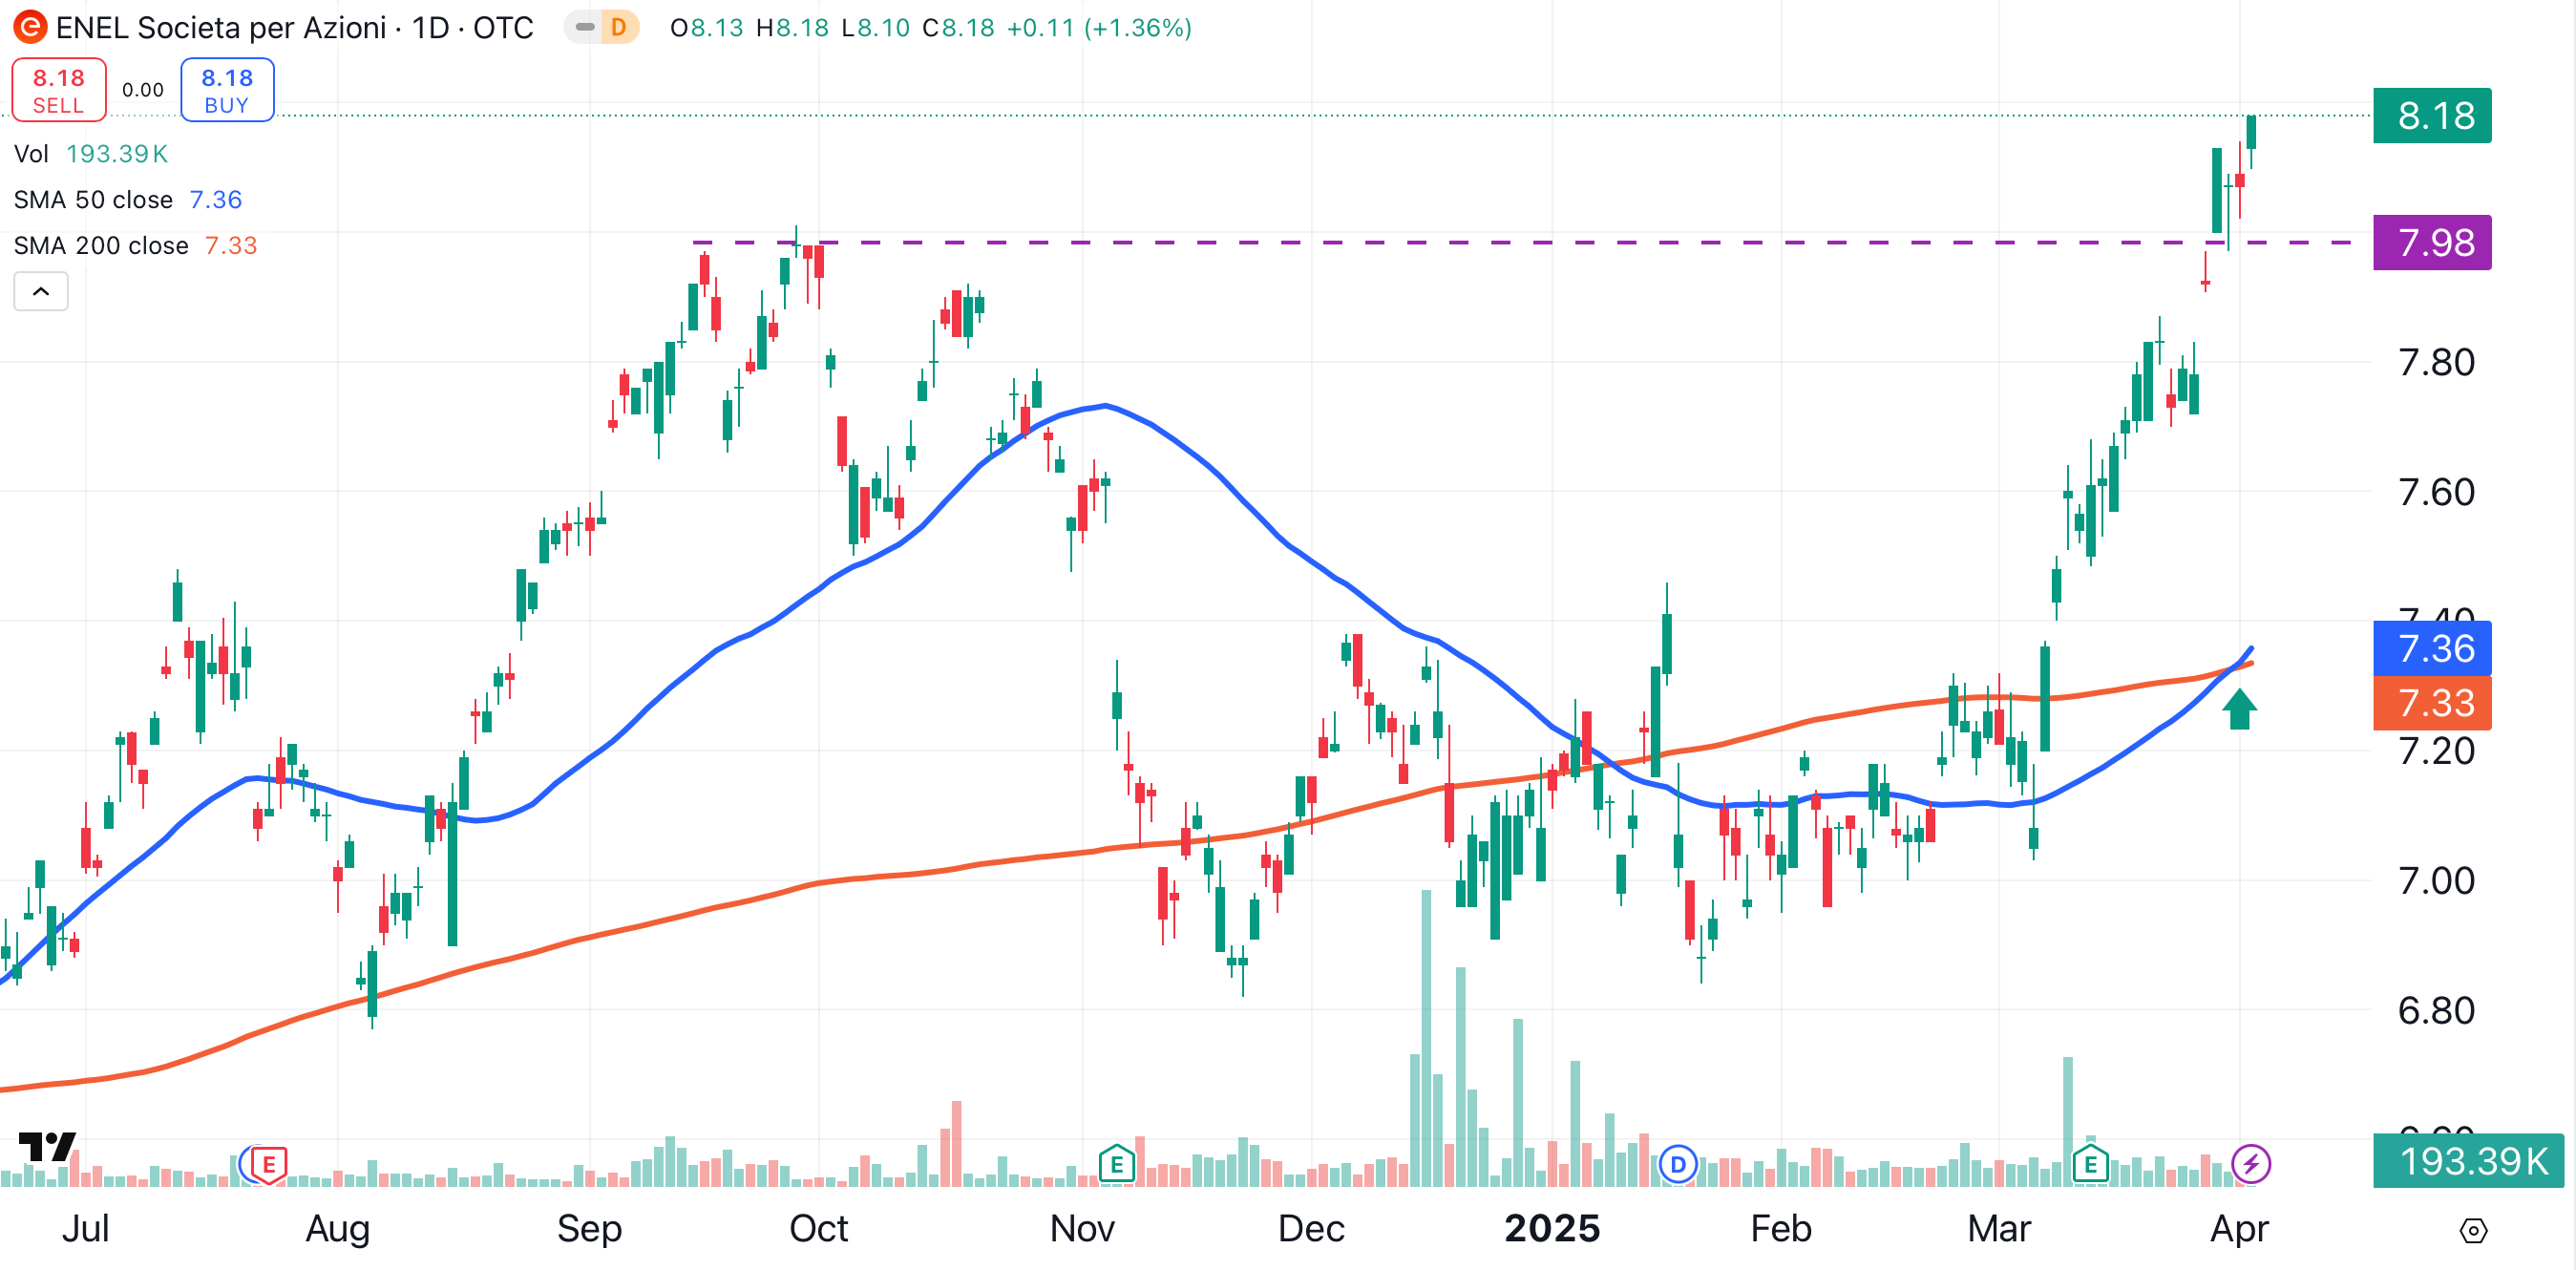Open the purple lightning event marker
Viewport: 2576px width, 1270px height.
[x=2250, y=1164]
